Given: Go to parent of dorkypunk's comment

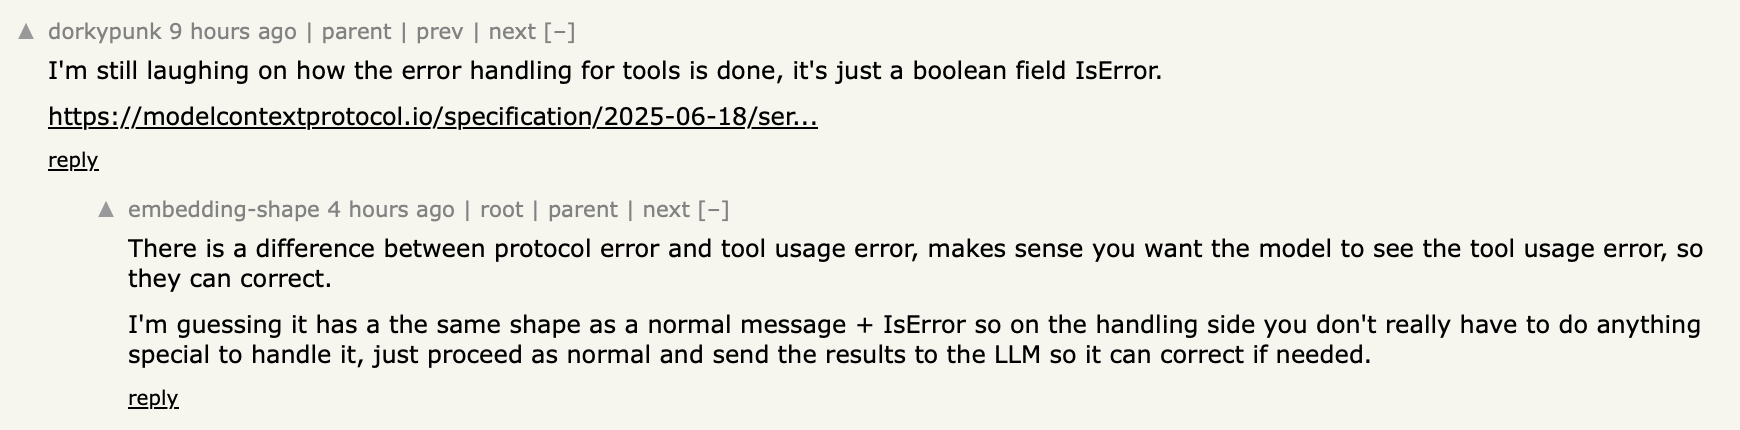Looking at the screenshot, I should pyautogui.click(x=356, y=32).
